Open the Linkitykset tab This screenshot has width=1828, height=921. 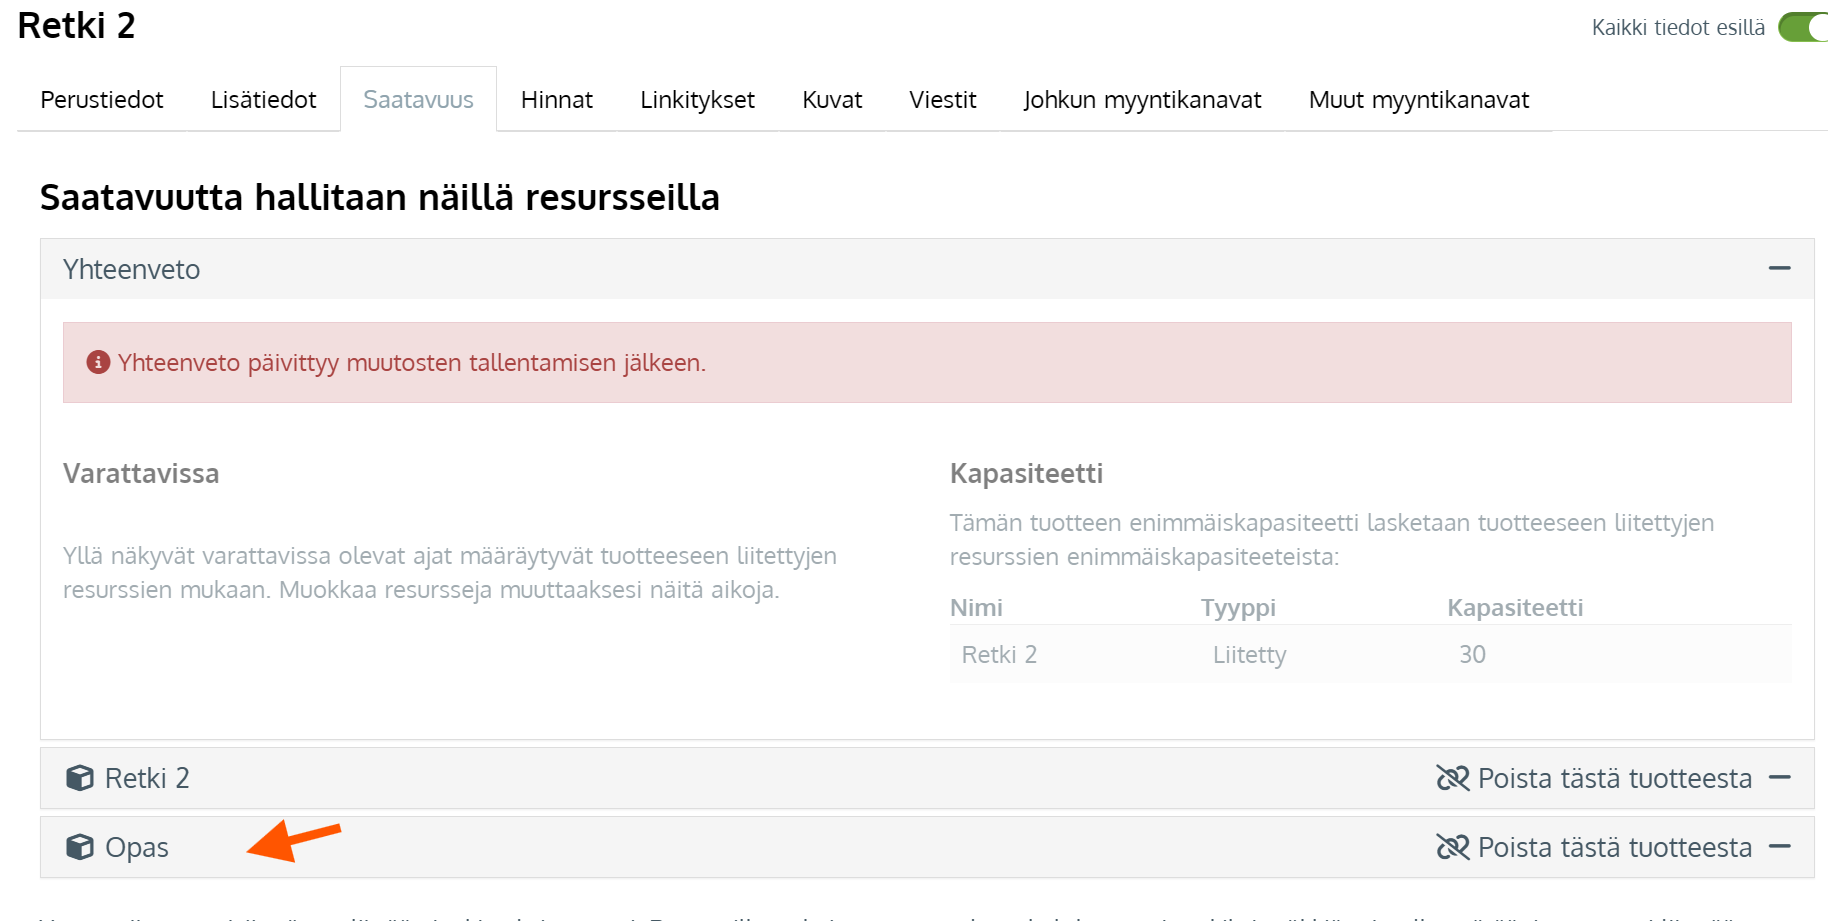coord(697,100)
